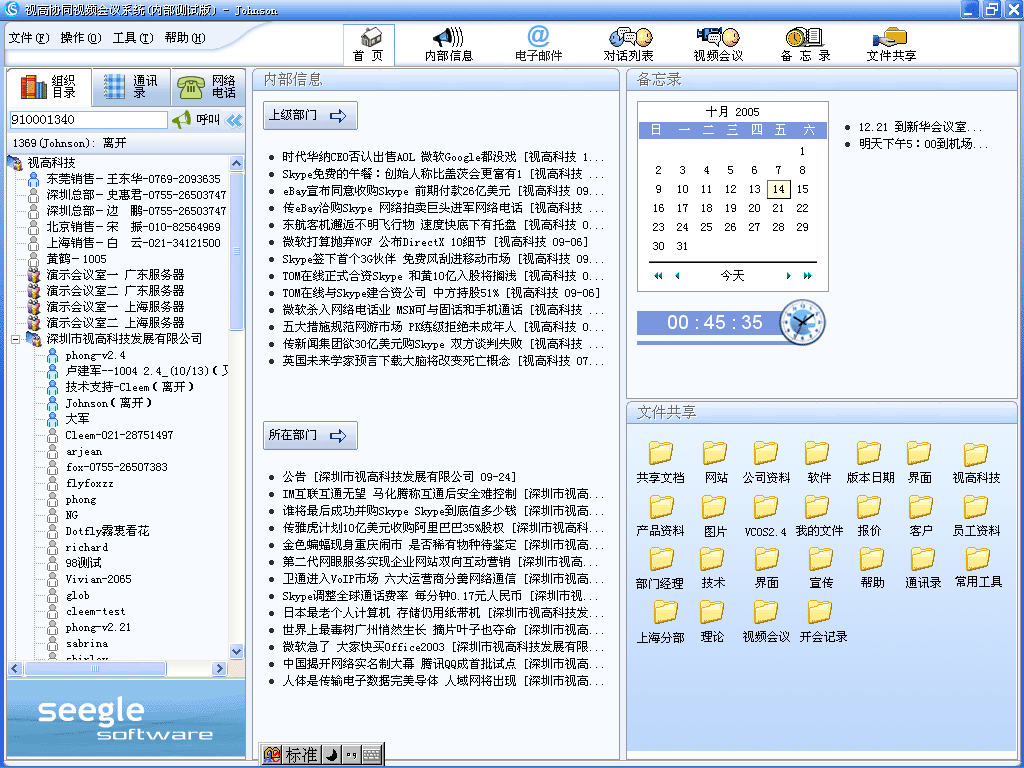Open the 通讯录 folder in file sharing
Screen dimensions: 1024x768
tap(923, 568)
